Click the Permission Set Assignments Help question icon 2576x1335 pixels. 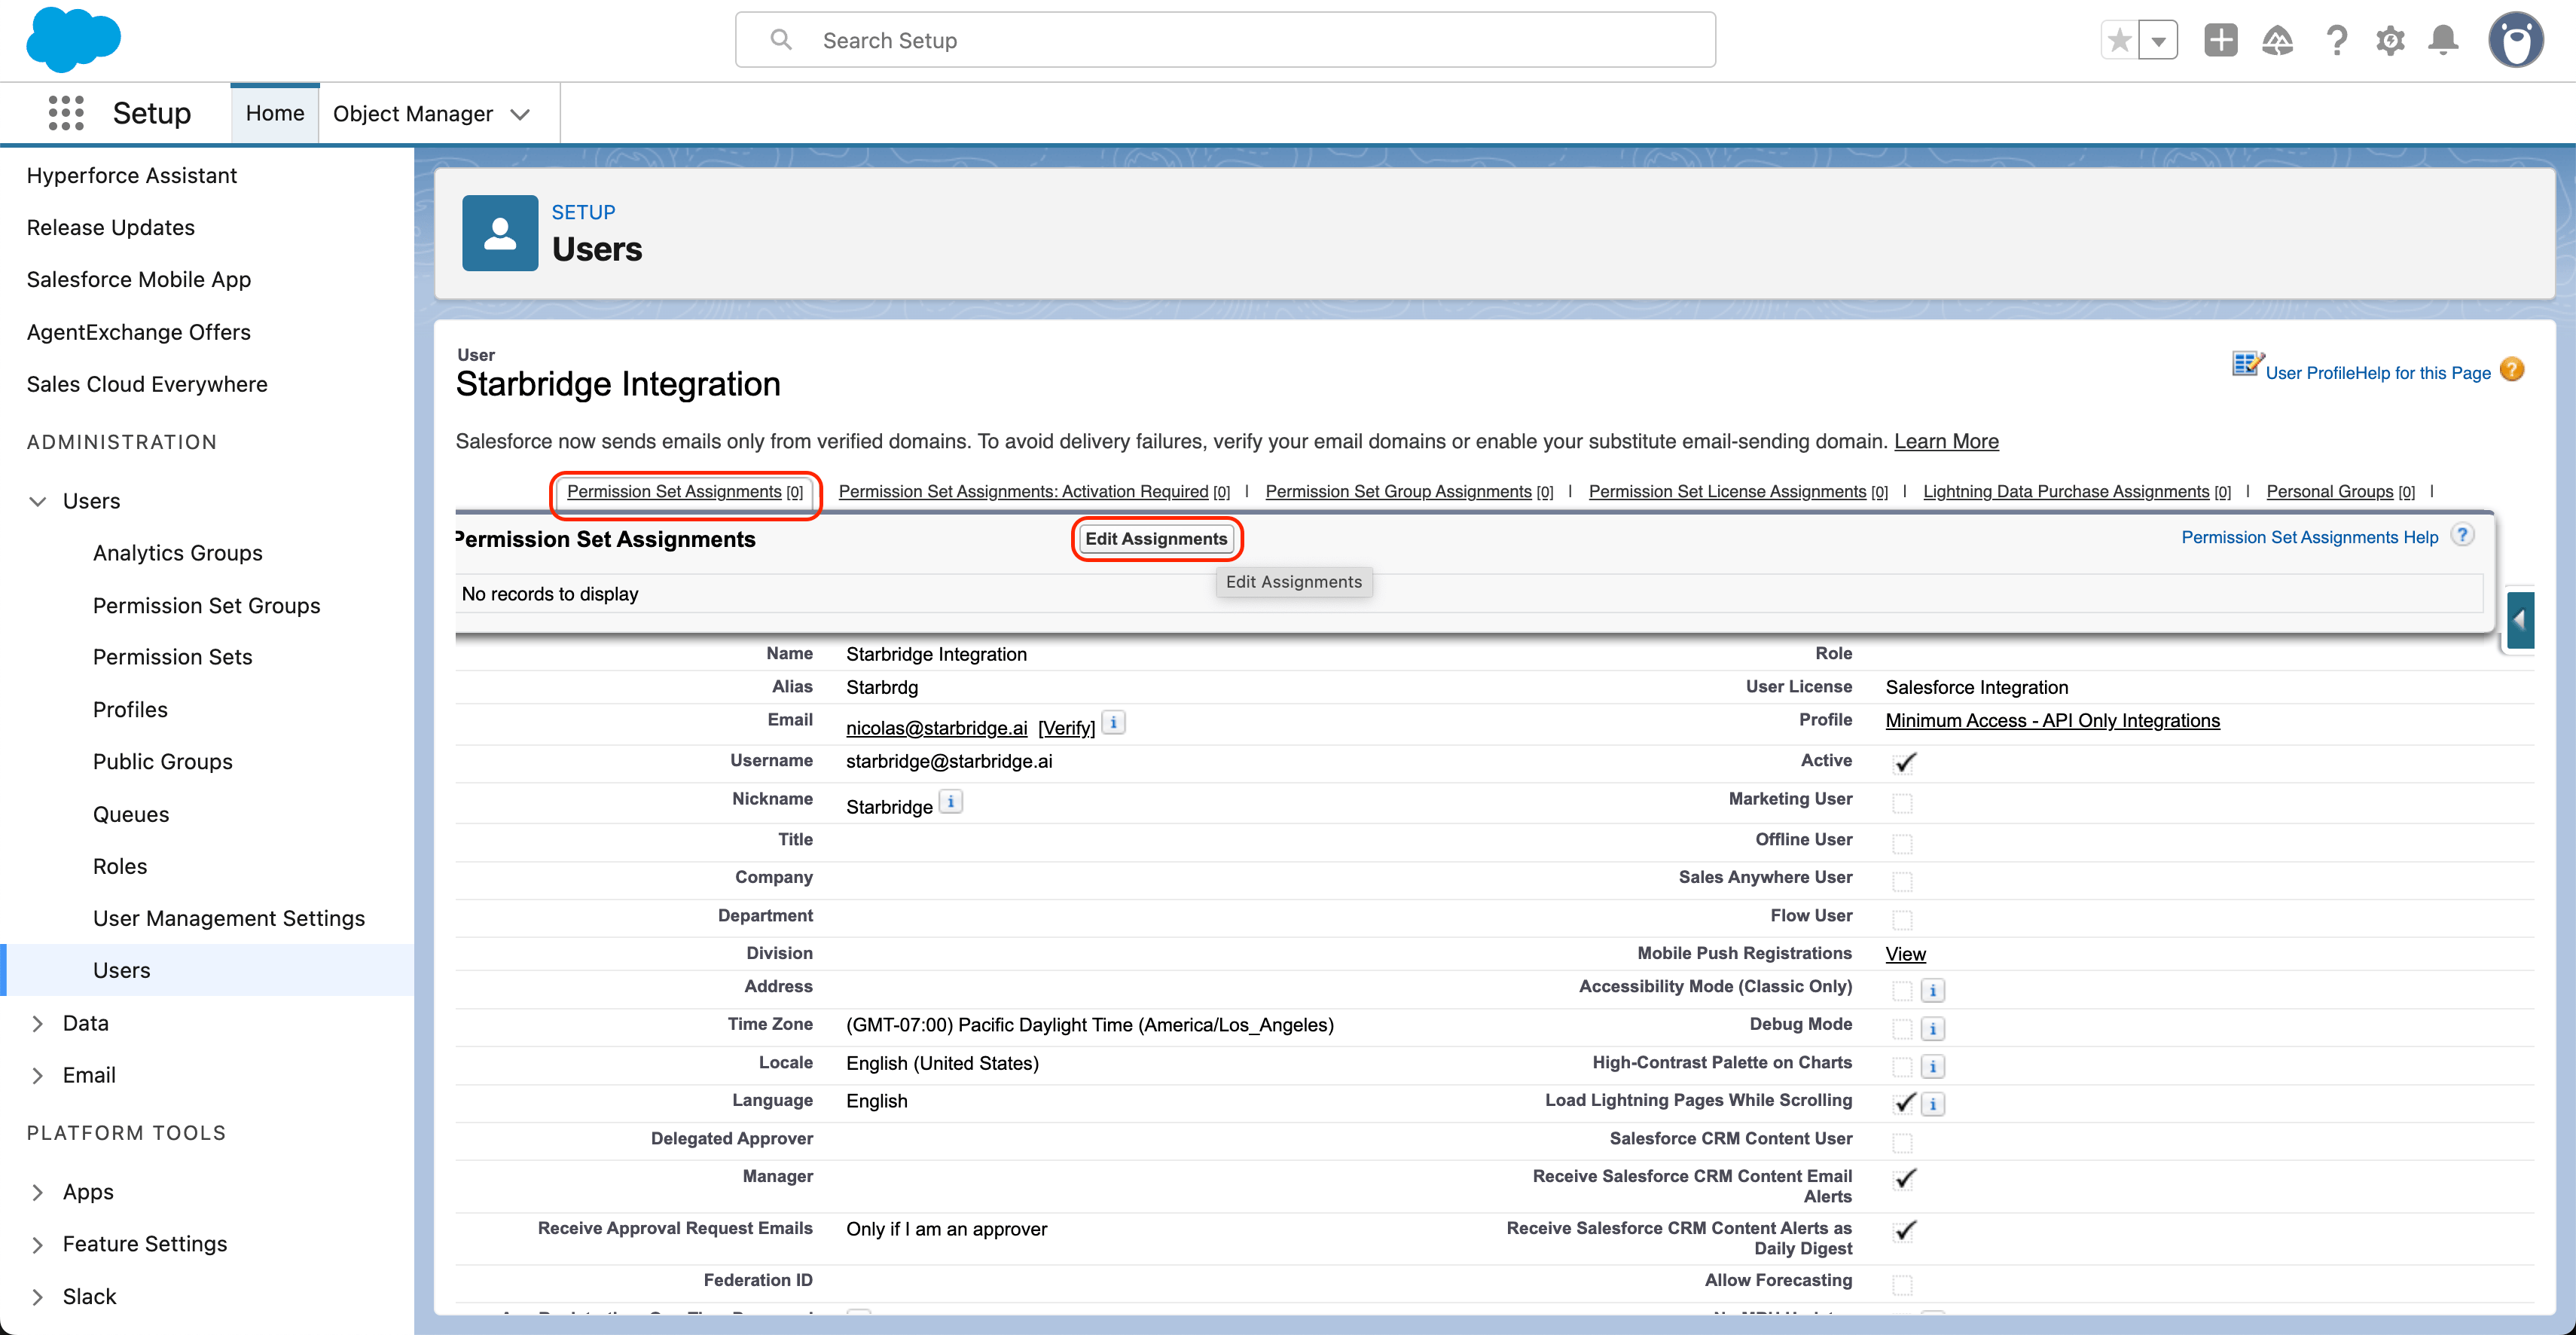(2463, 535)
